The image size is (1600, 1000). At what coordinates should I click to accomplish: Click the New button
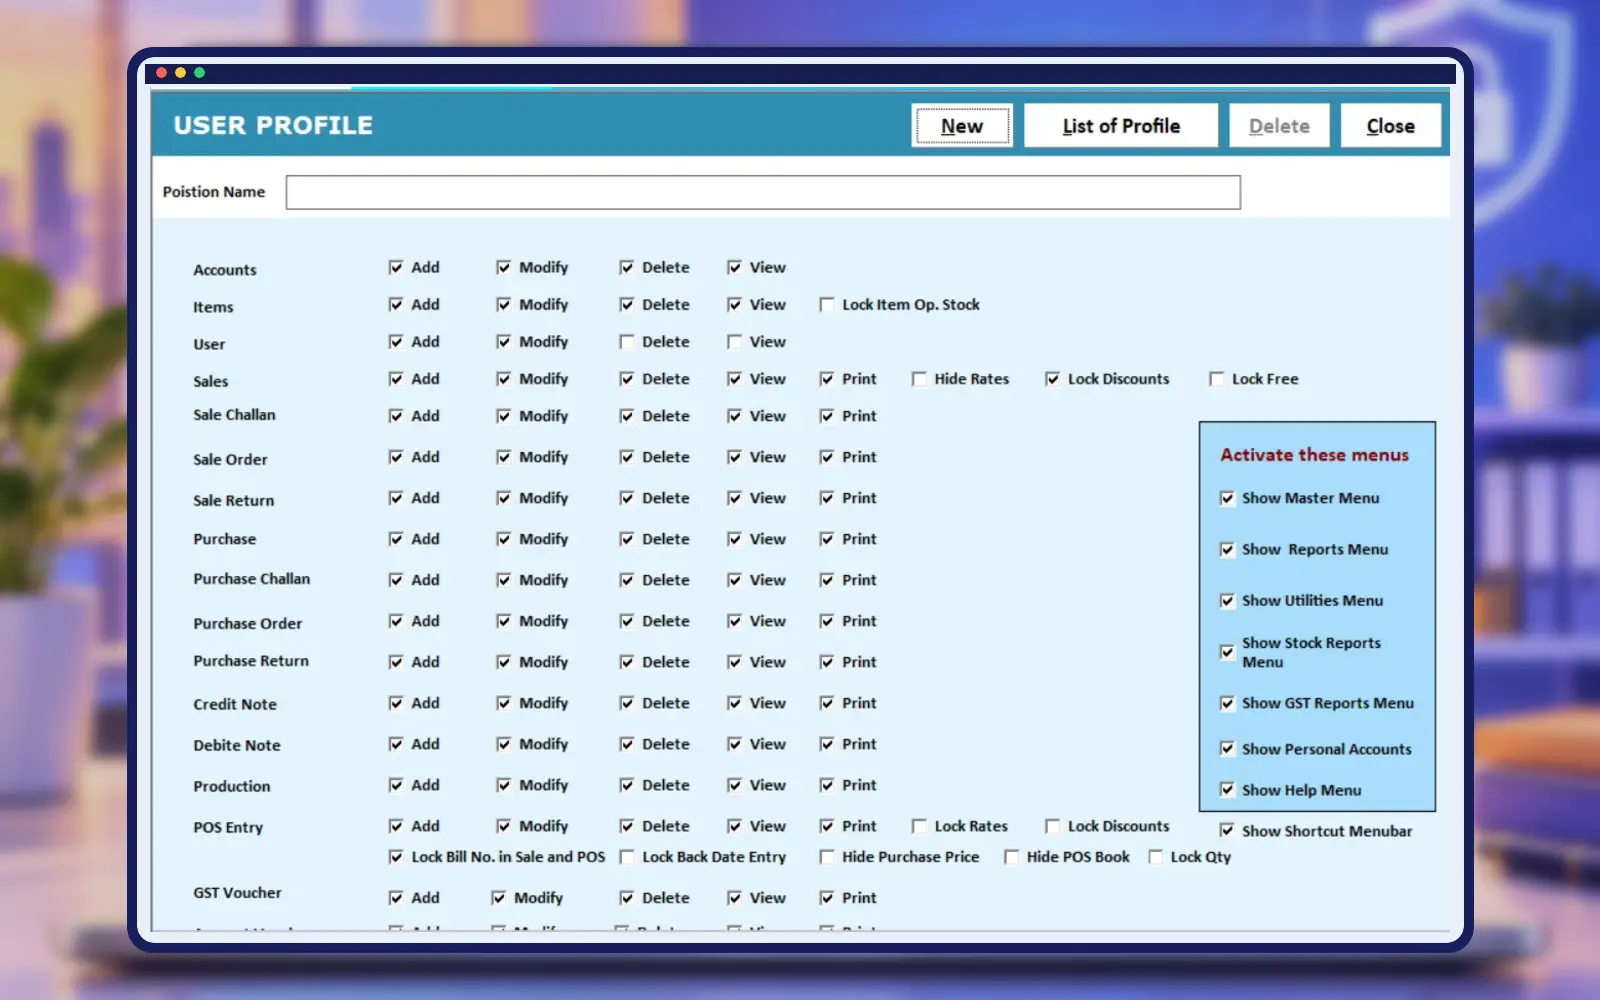pos(962,126)
